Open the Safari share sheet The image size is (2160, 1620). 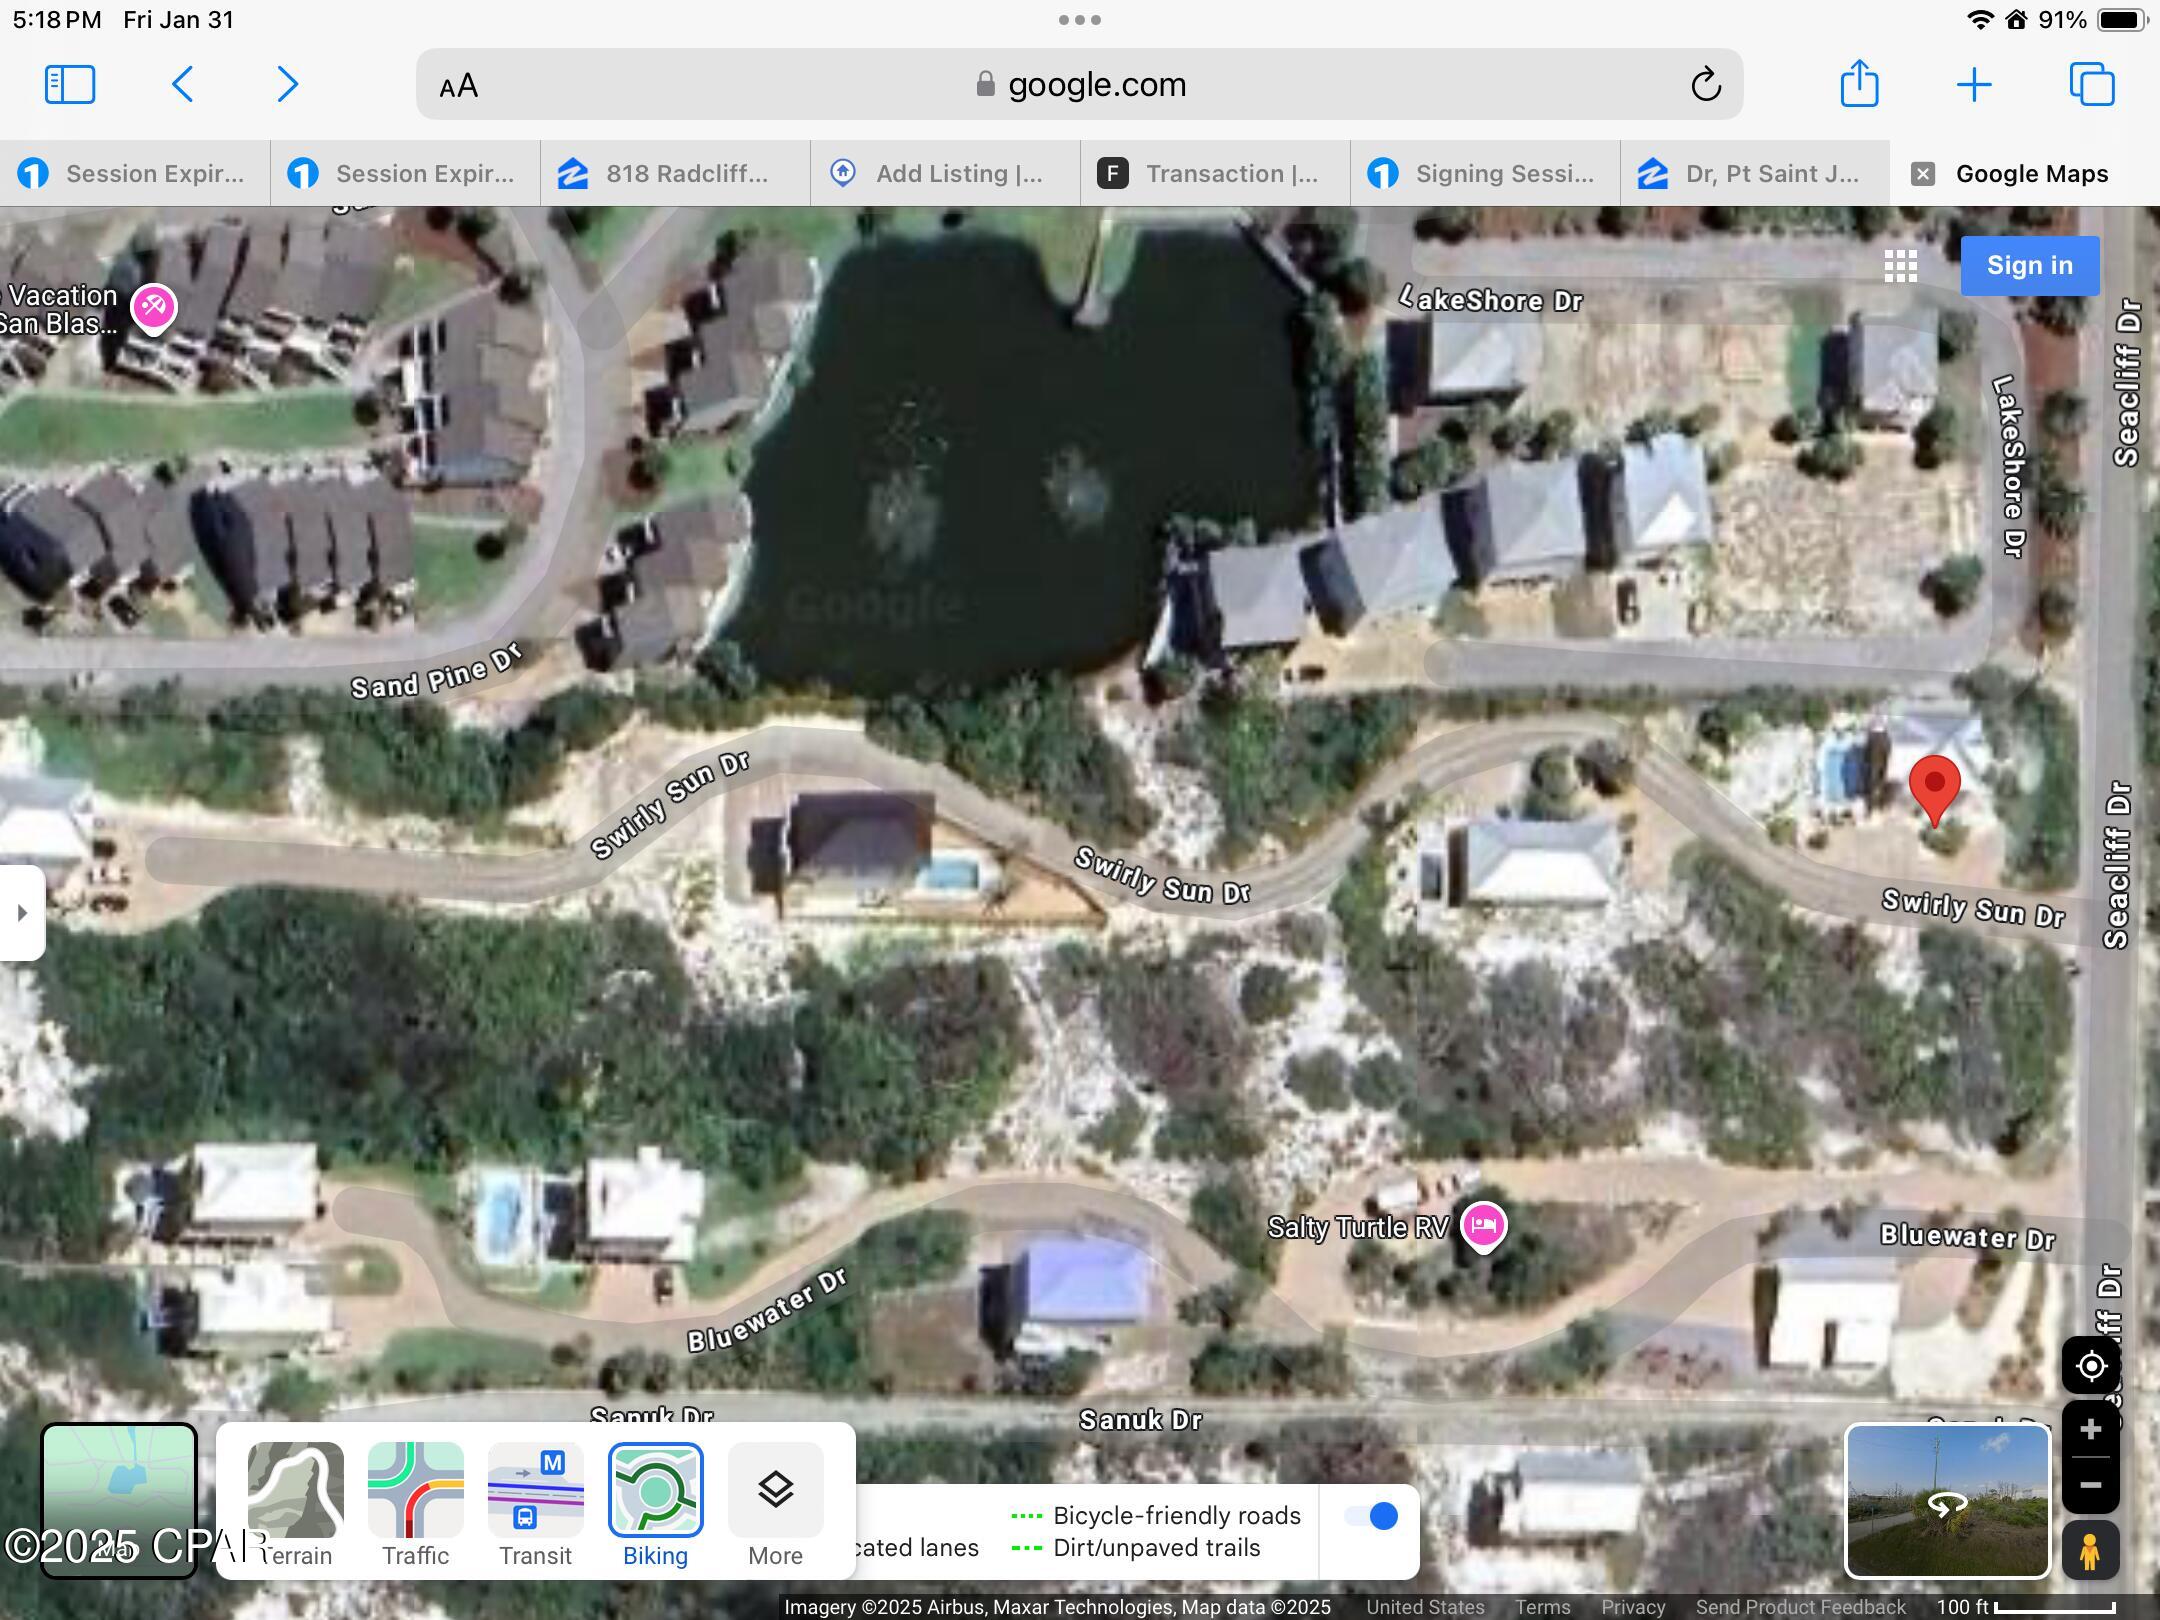(1859, 84)
